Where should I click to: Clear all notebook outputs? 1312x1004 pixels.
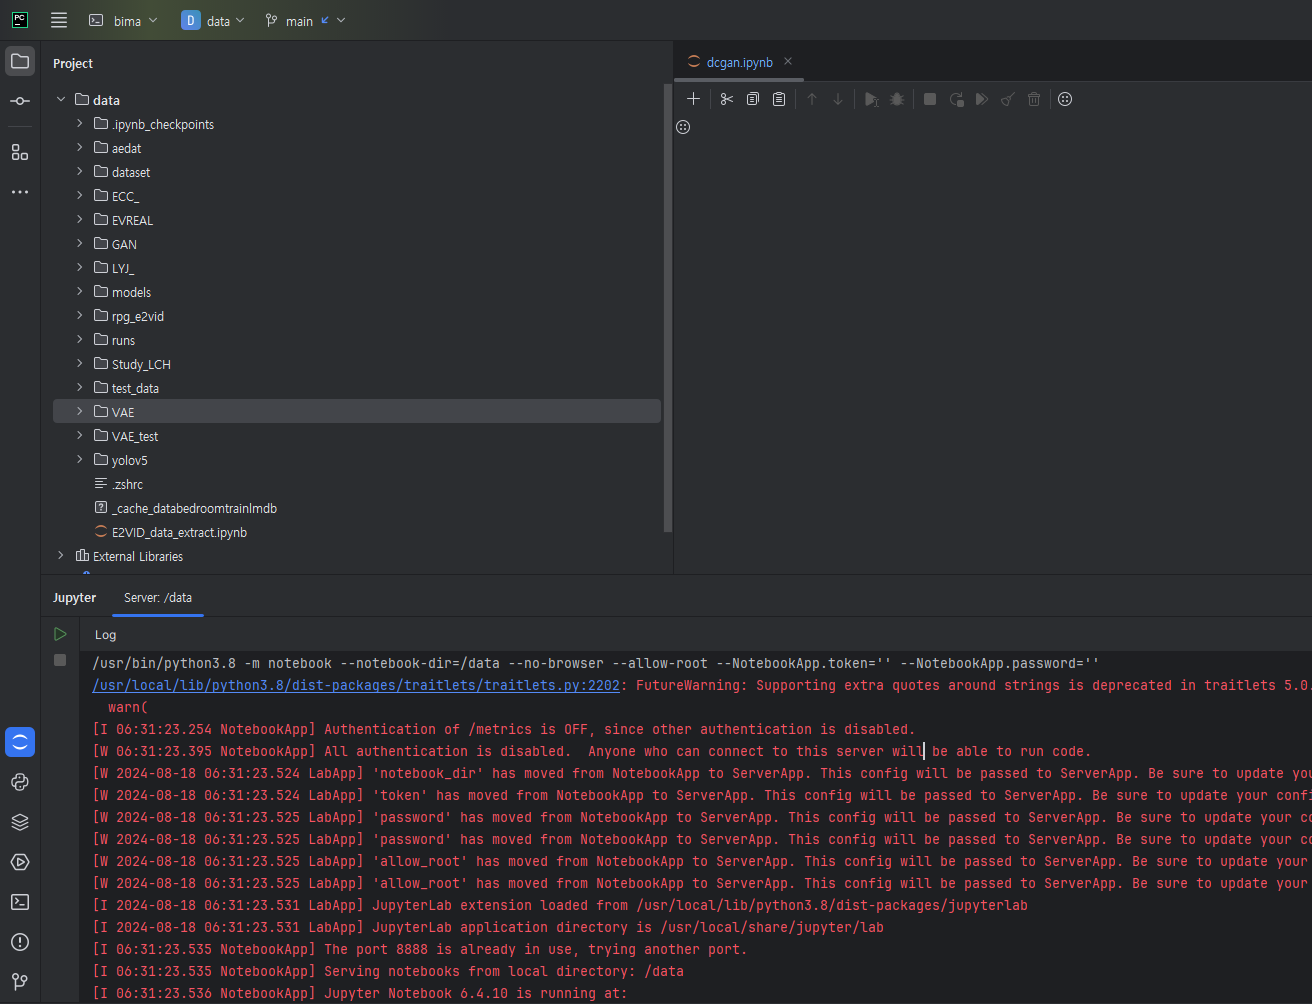[x=1008, y=99]
